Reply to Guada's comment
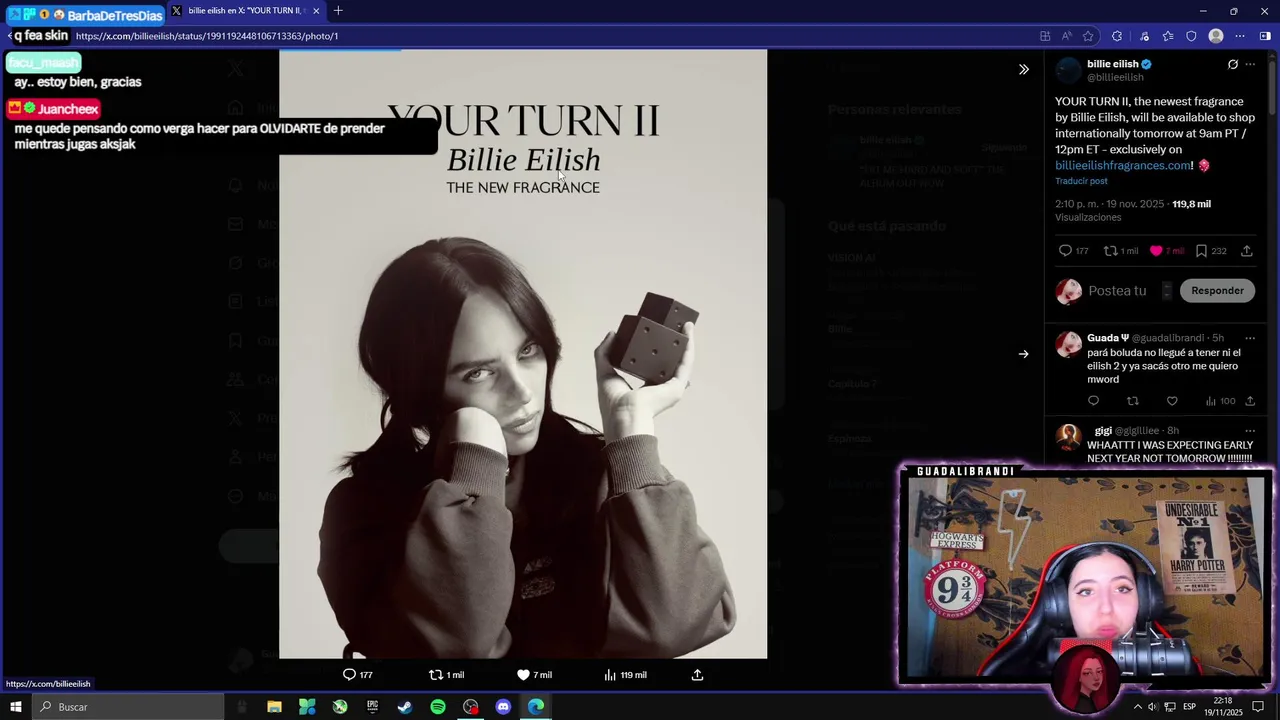1280x720 pixels. pyautogui.click(x=1093, y=401)
